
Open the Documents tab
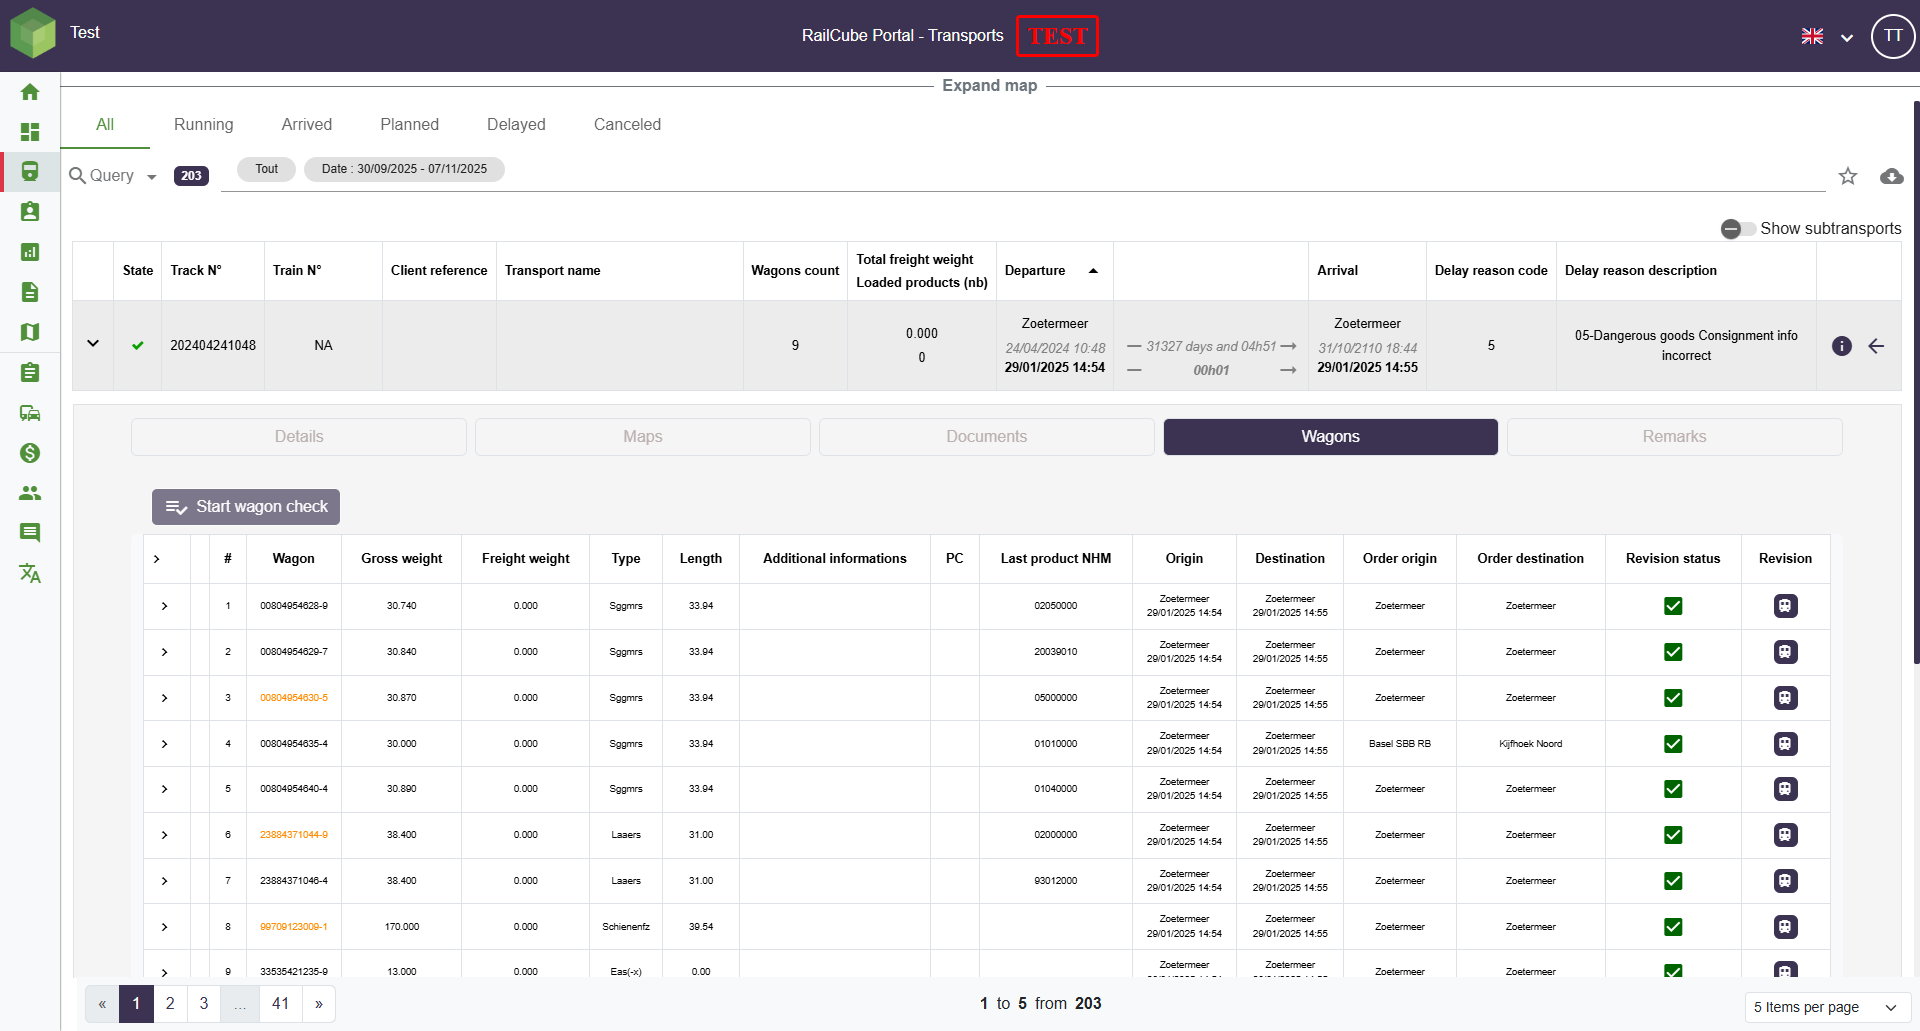click(986, 437)
